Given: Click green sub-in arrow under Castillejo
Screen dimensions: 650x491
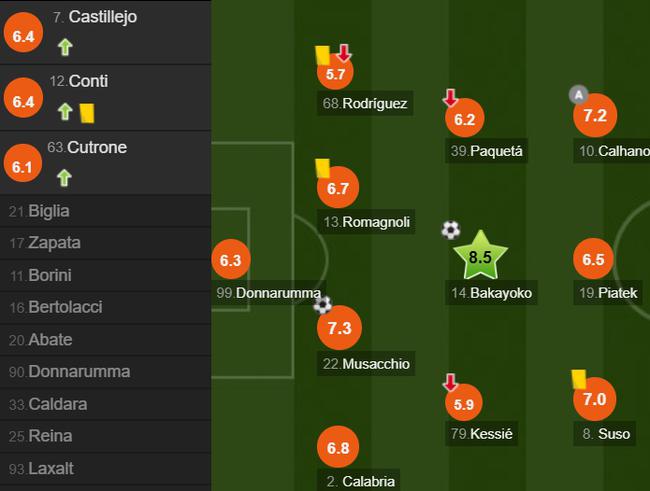Looking at the screenshot, I should (x=65, y=47).
